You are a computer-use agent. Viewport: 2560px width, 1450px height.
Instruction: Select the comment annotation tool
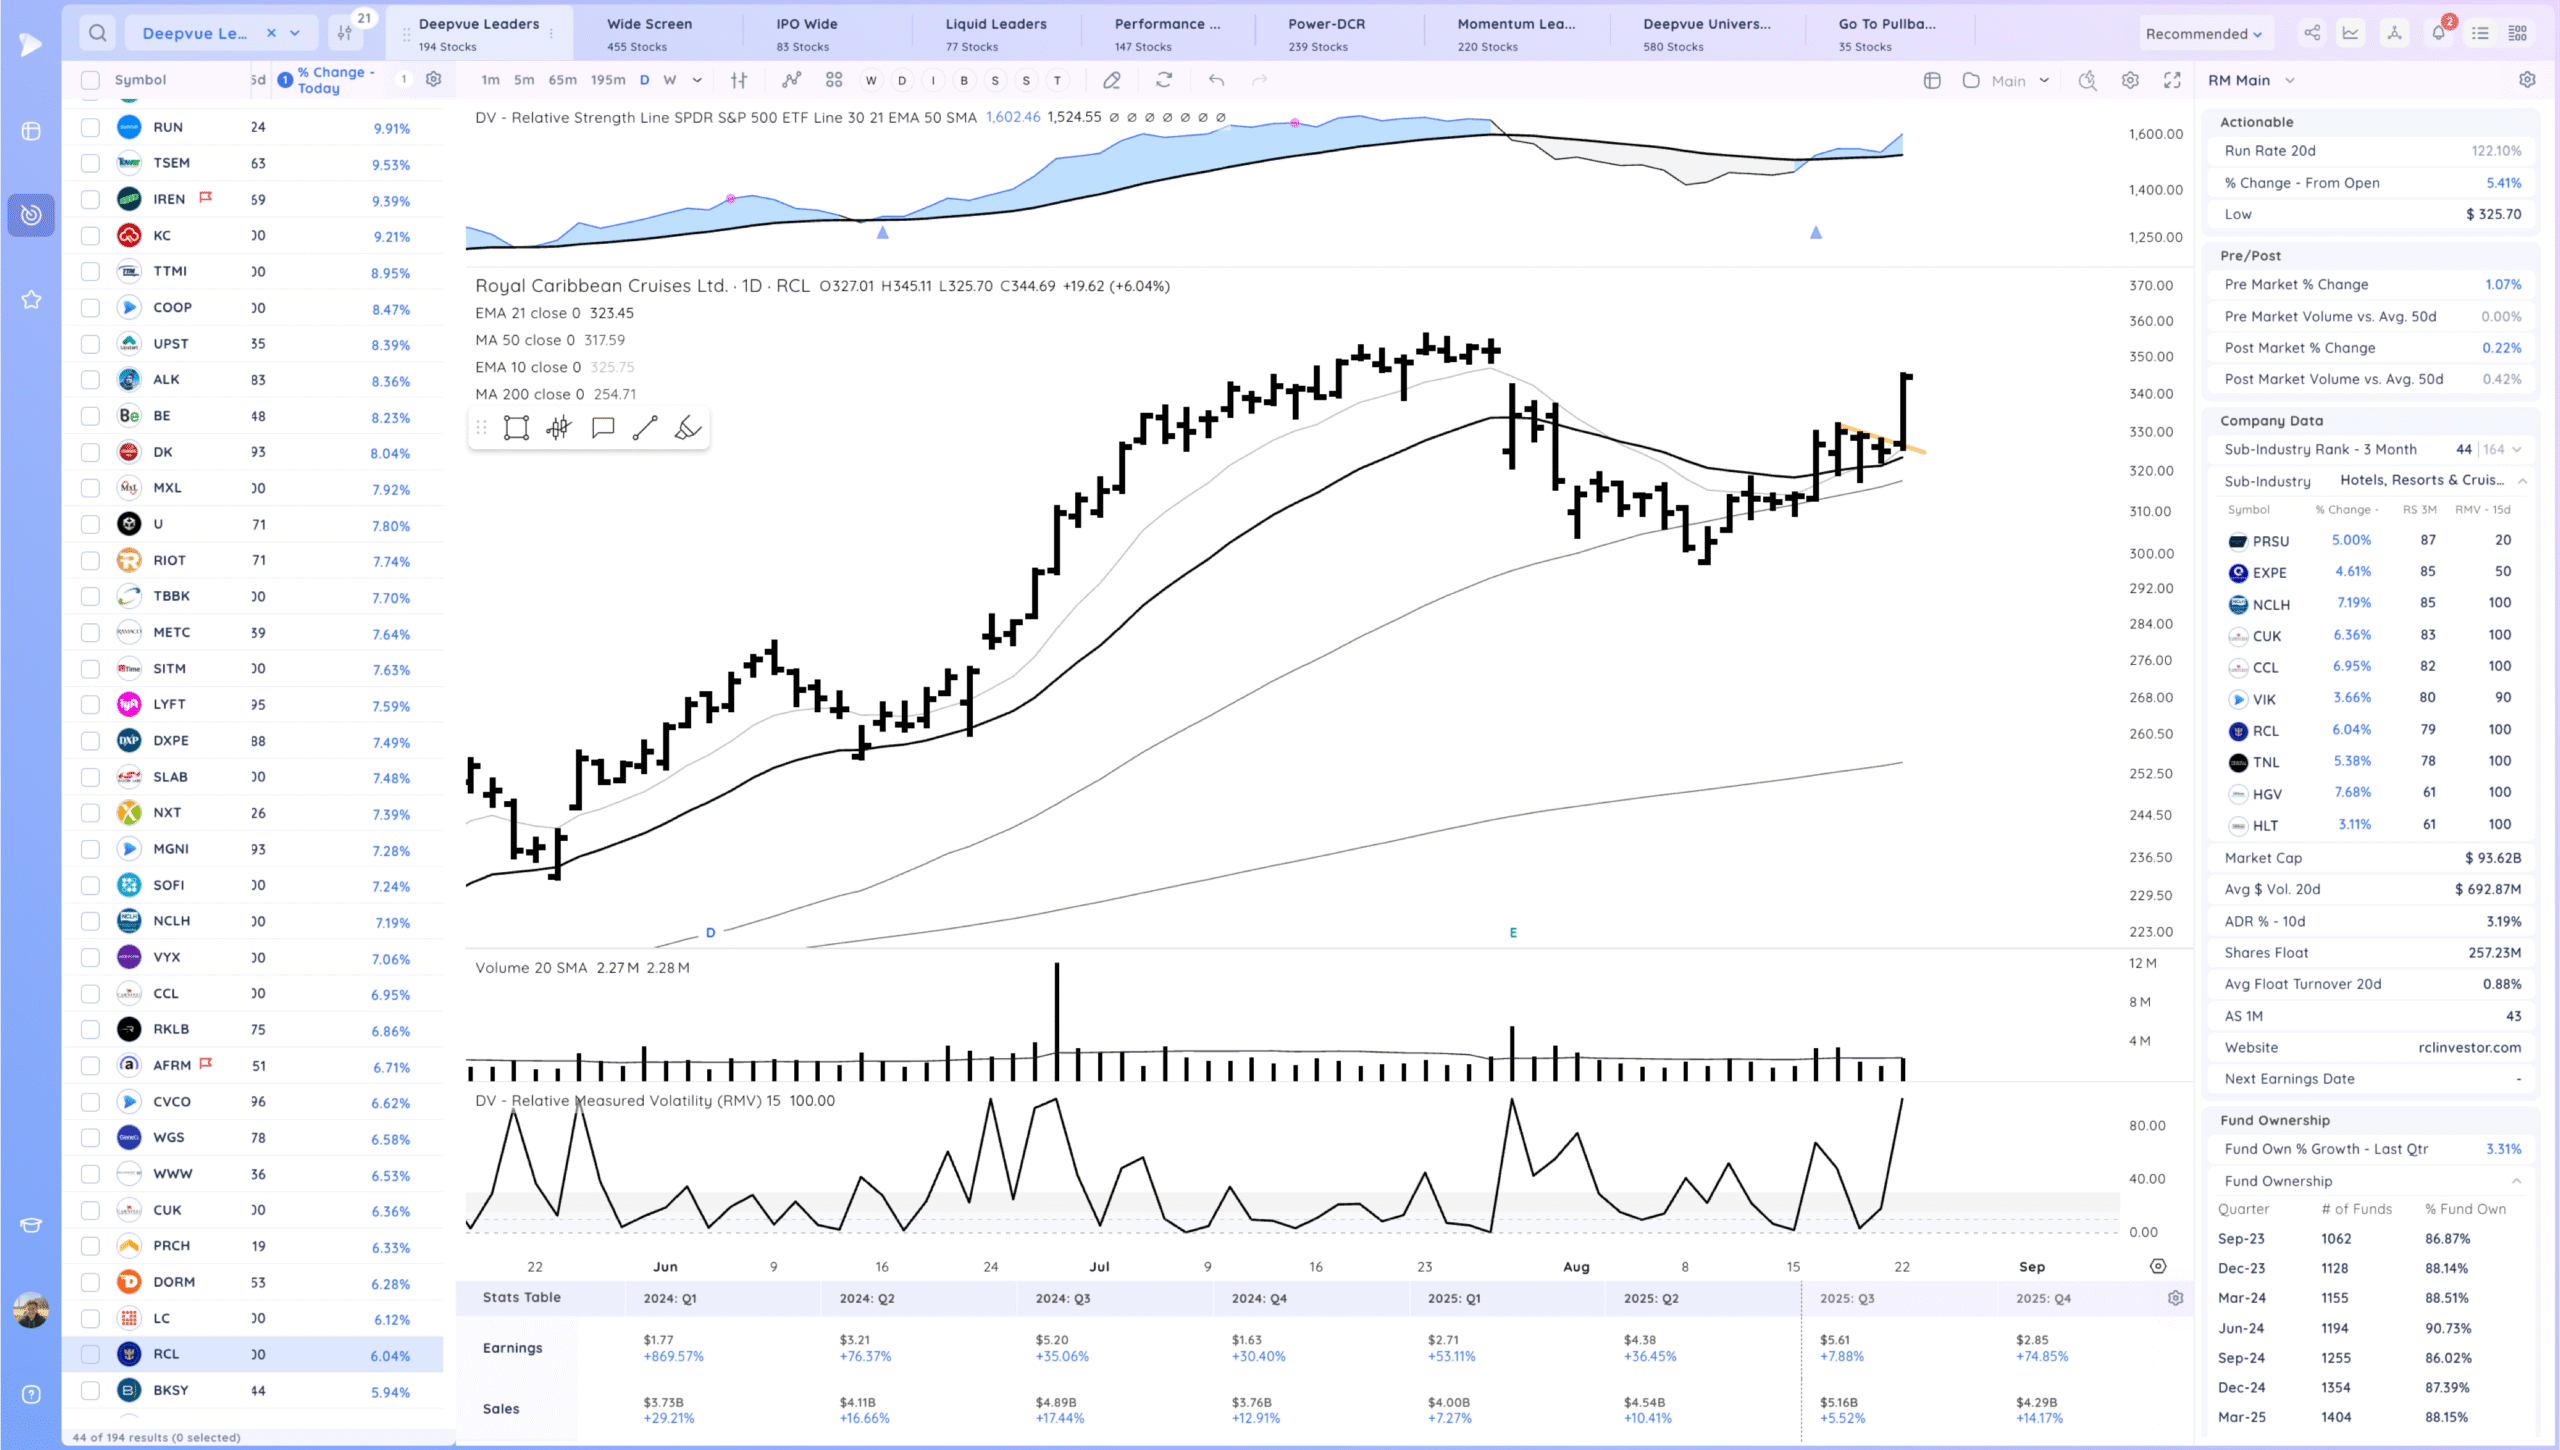[602, 428]
